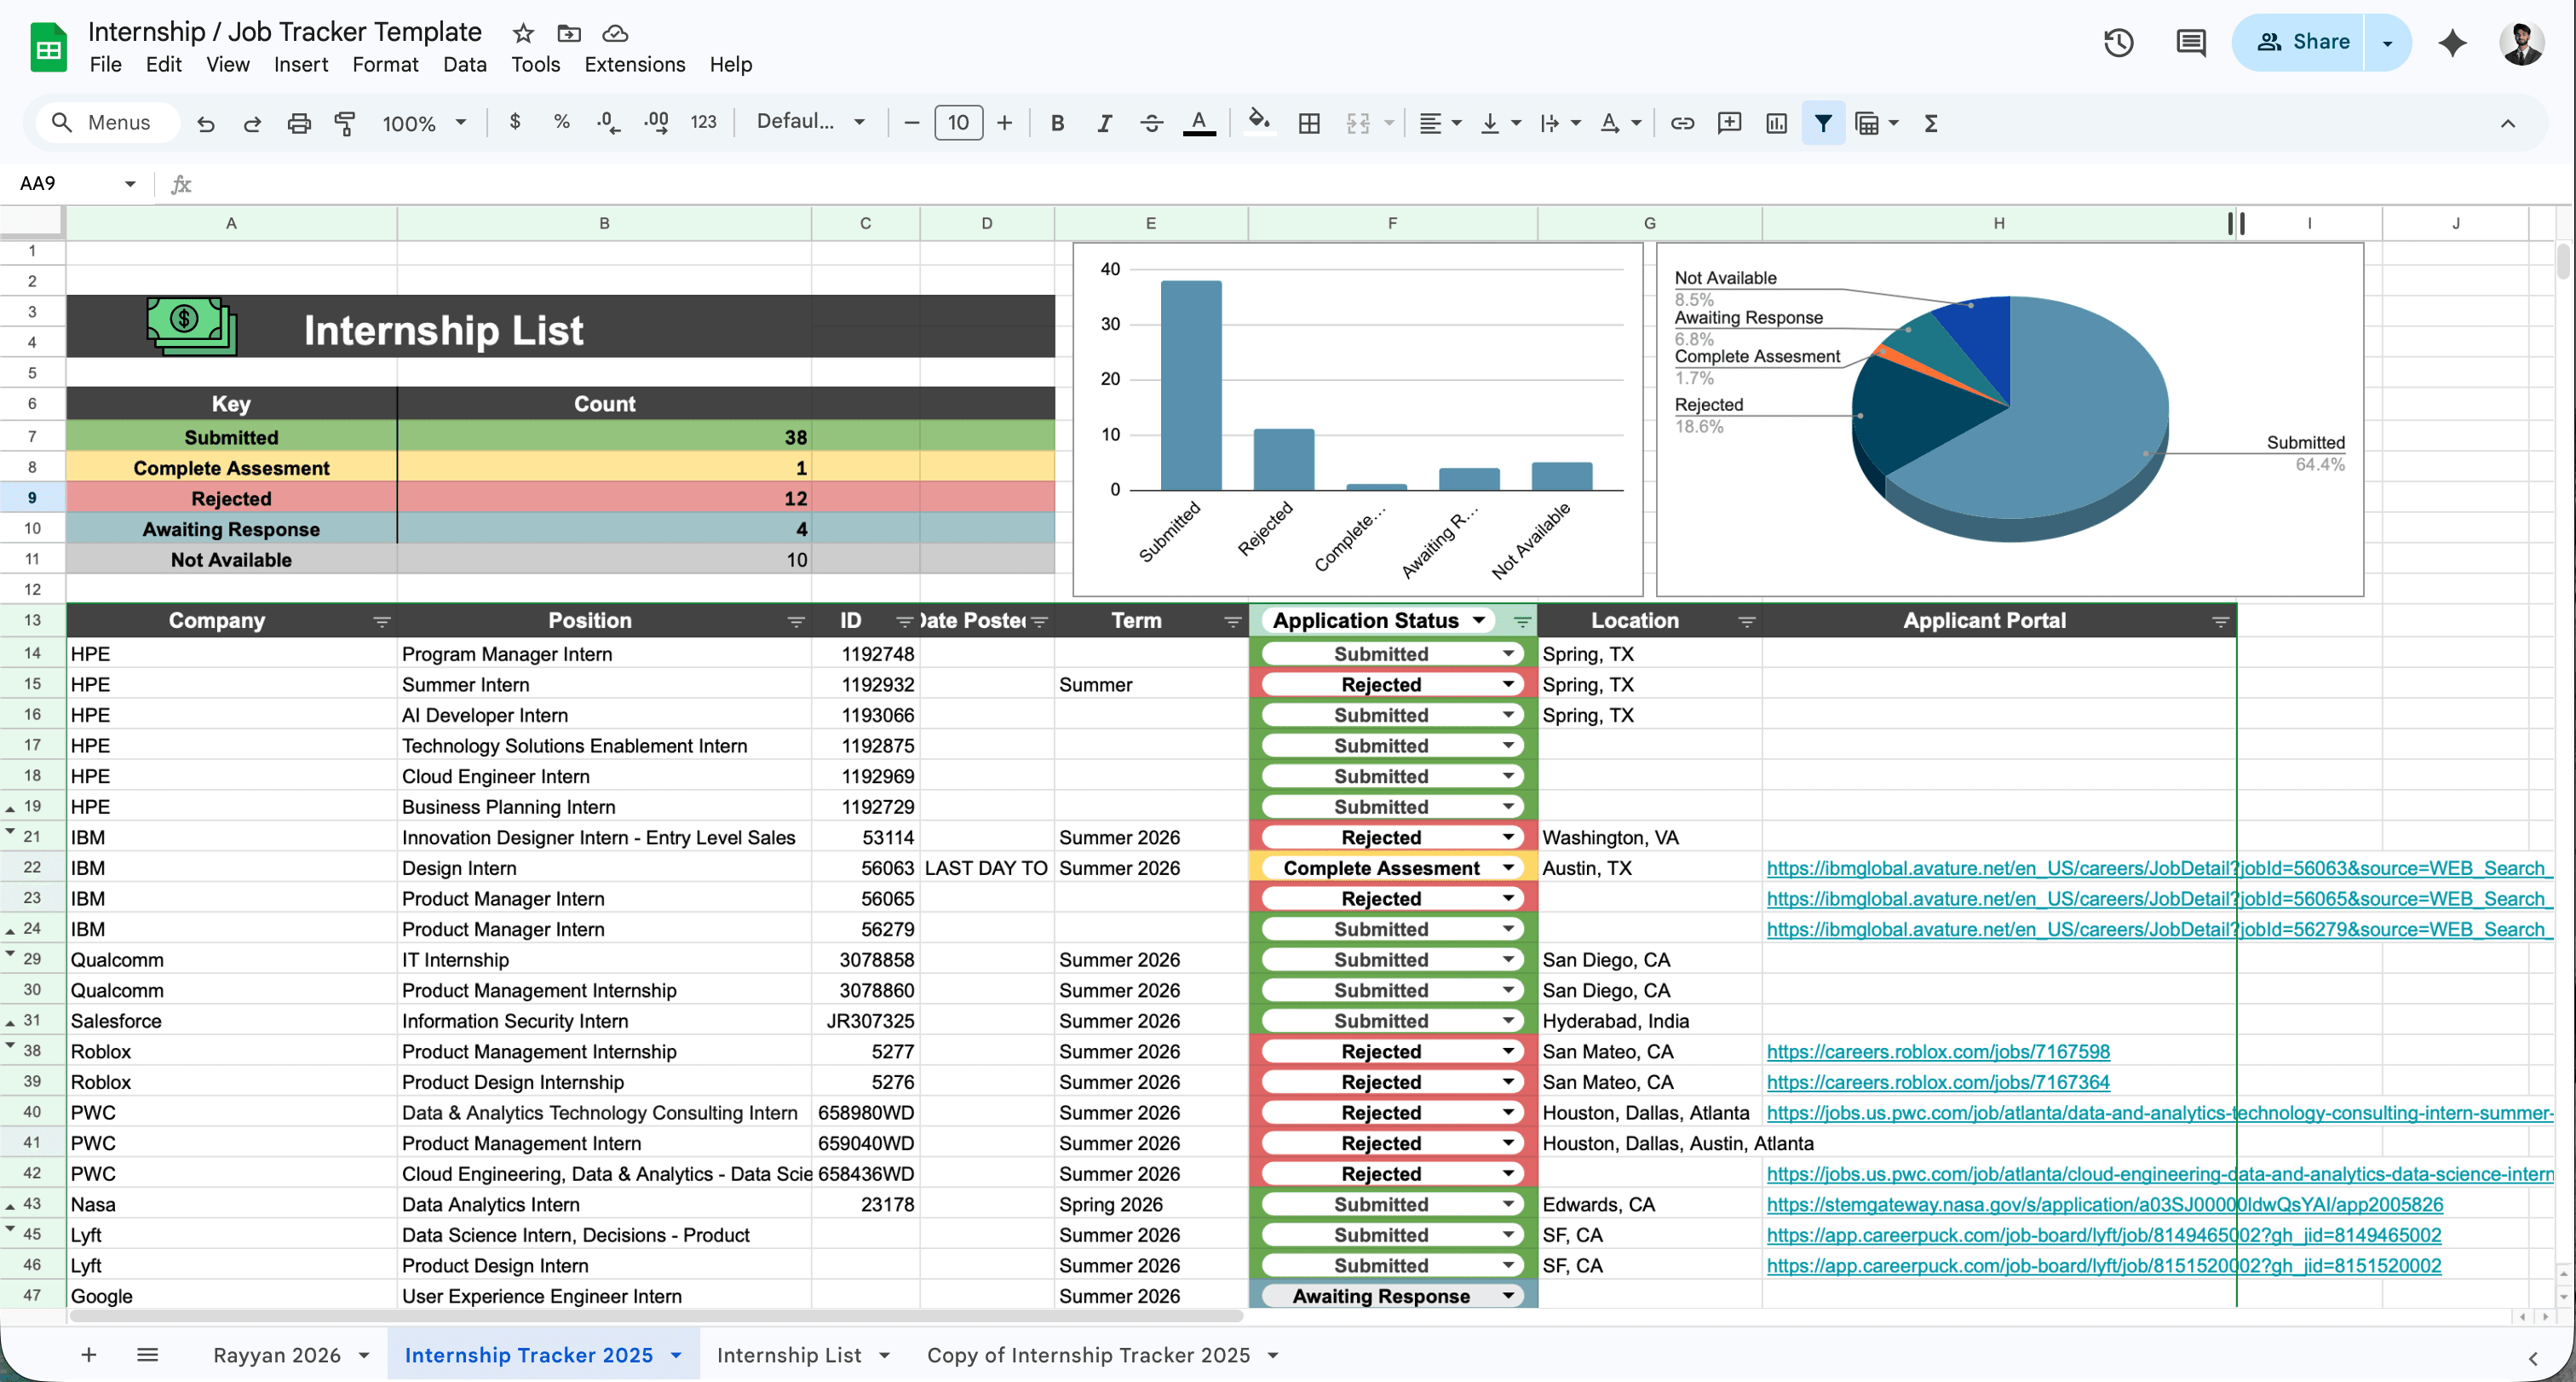Open the Borders tool
2576x1382 pixels.
tap(1309, 123)
